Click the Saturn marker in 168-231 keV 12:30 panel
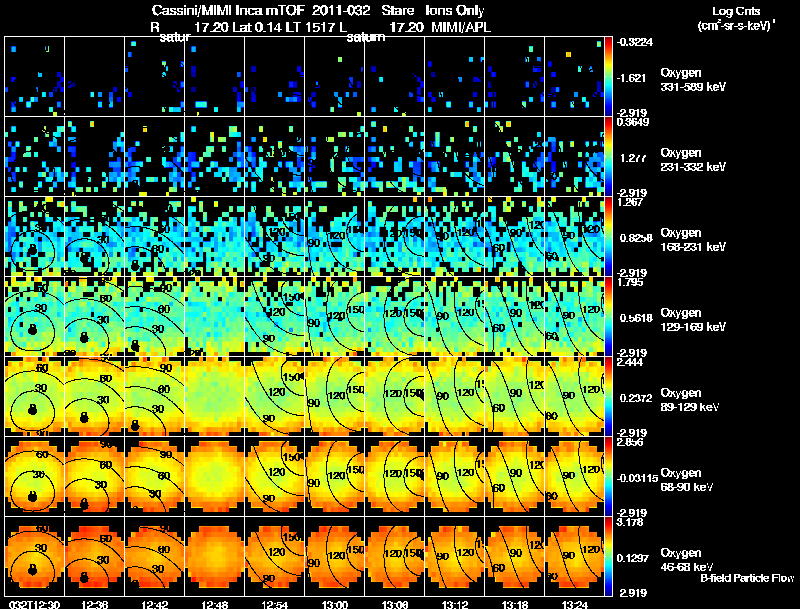The height and width of the screenshot is (609, 800). tap(32, 249)
